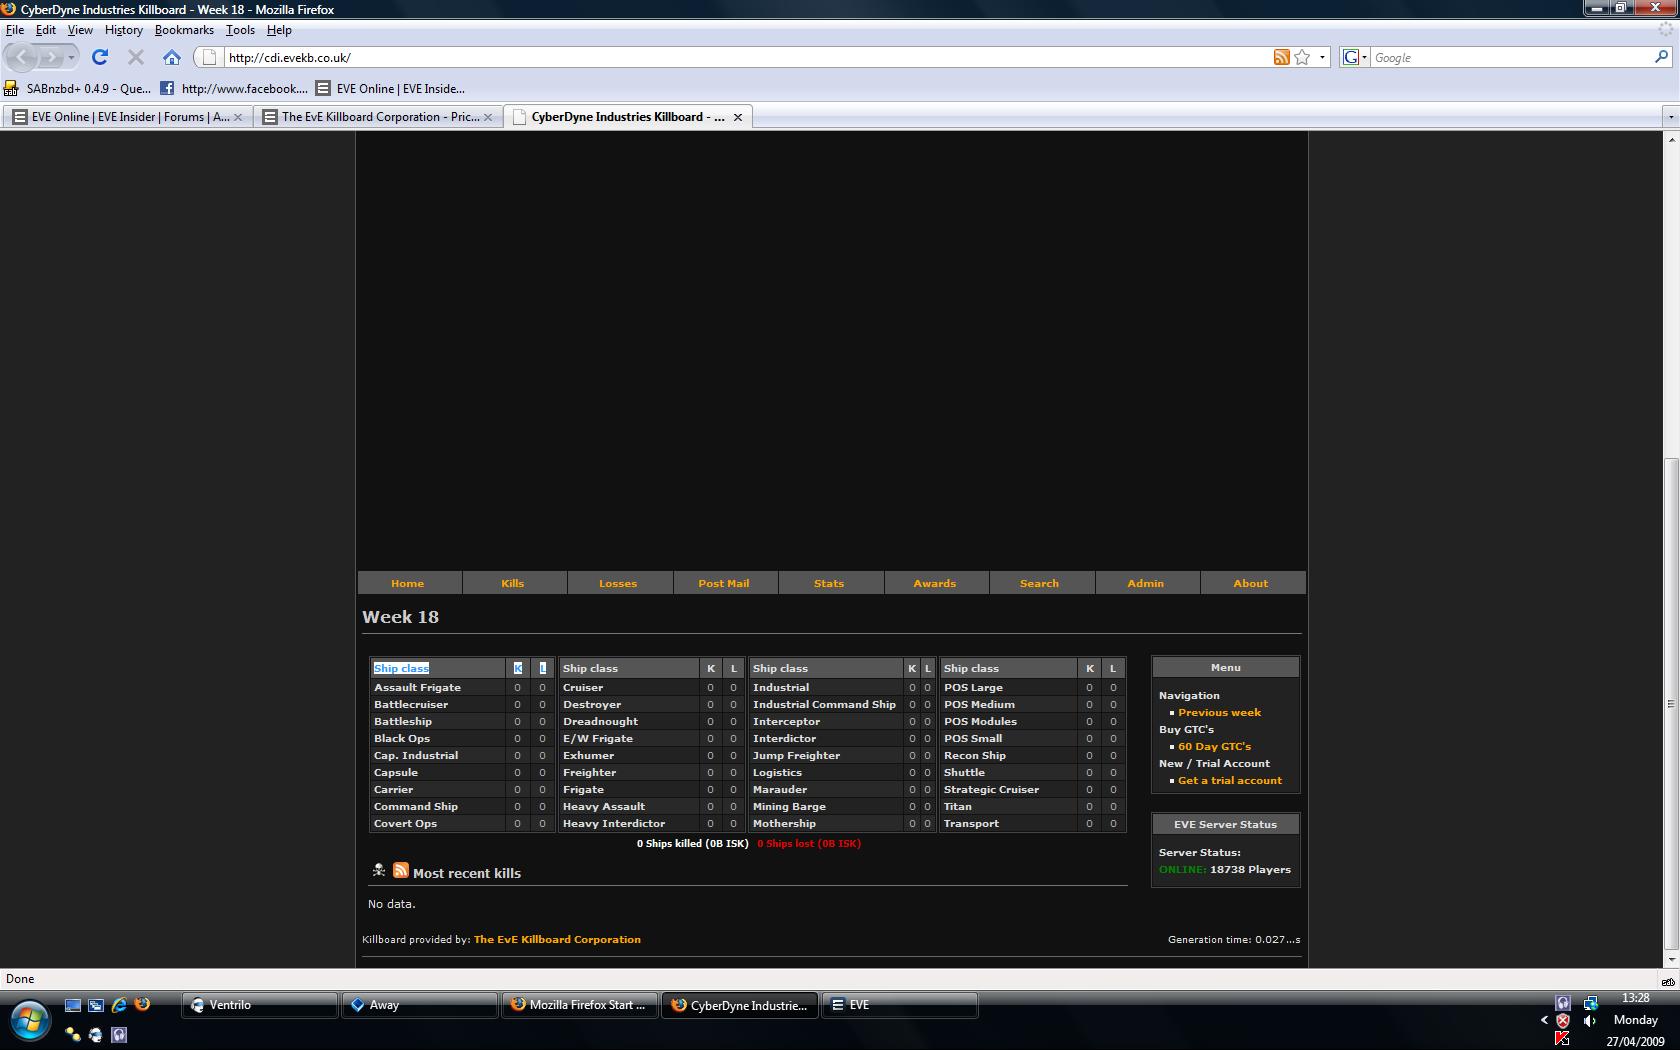The height and width of the screenshot is (1050, 1680).
Task: Open the File menu
Action: [x=15, y=30]
